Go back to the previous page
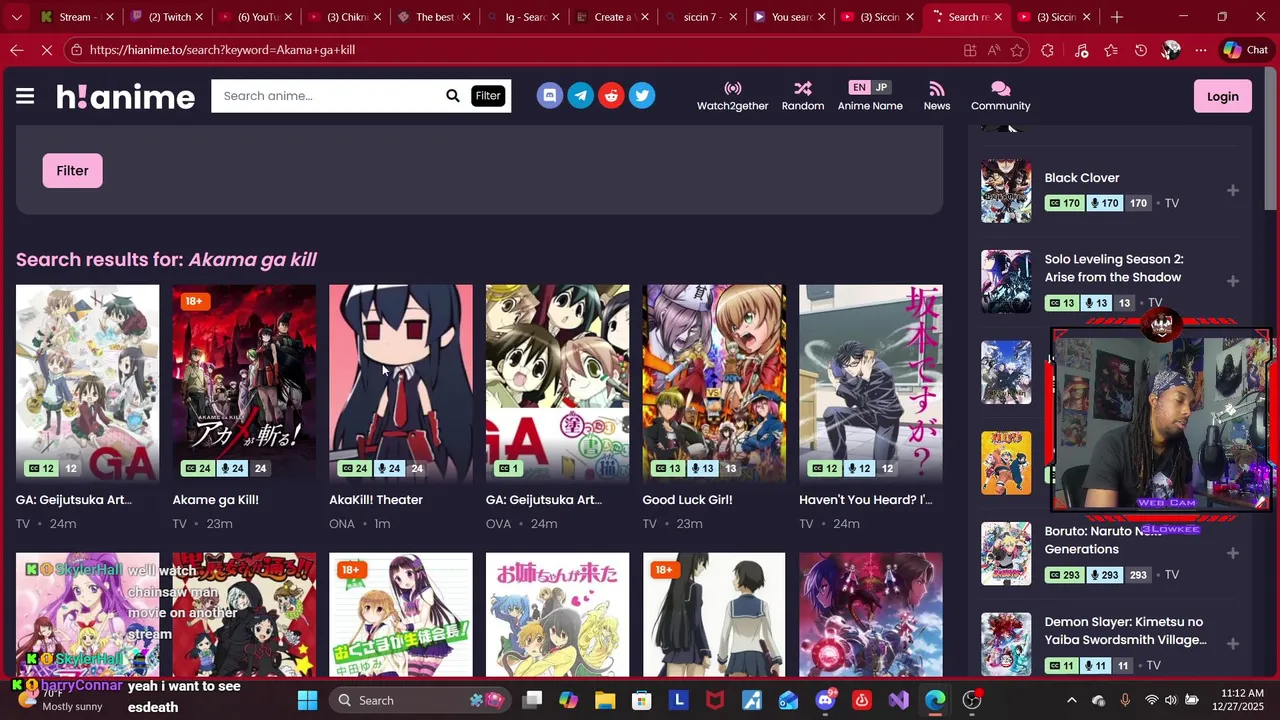Viewport: 1280px width, 720px height. [17, 50]
